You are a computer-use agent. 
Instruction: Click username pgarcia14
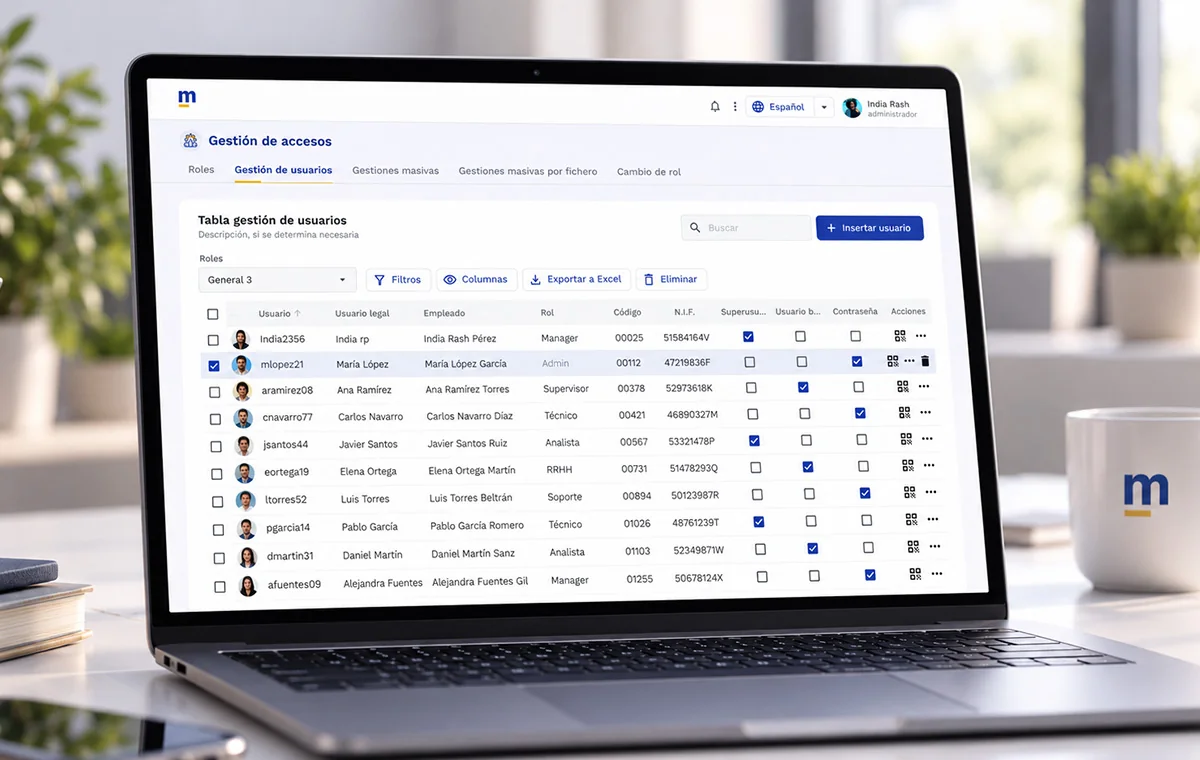pos(288,527)
